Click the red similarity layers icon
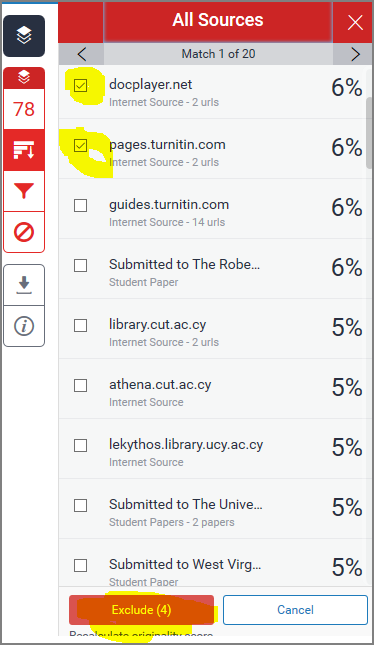 click(x=24, y=78)
